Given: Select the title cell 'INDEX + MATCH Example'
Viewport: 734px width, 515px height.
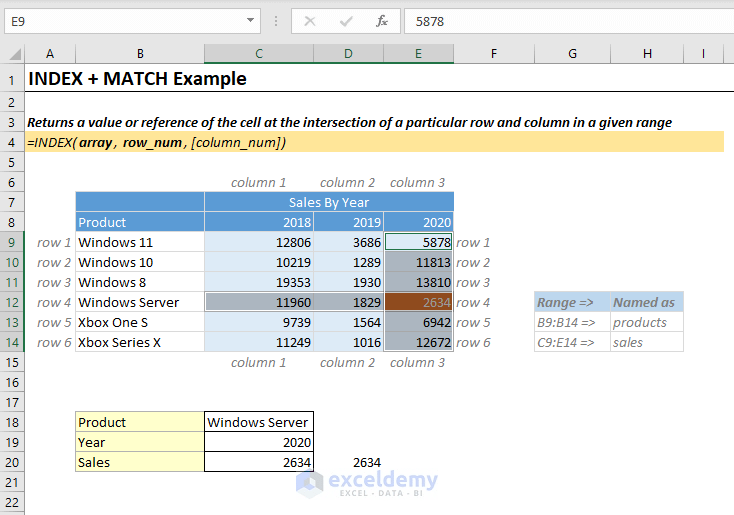Looking at the screenshot, I should click(x=137, y=79).
